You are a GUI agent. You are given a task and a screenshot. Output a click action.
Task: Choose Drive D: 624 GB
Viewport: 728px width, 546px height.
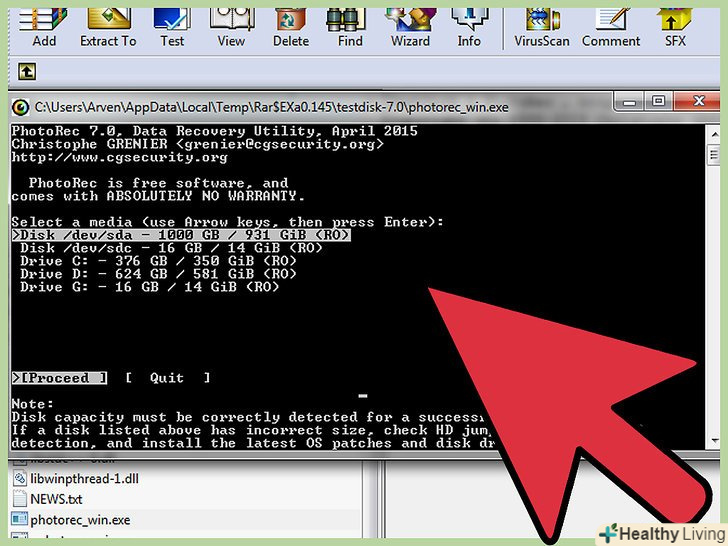158,274
